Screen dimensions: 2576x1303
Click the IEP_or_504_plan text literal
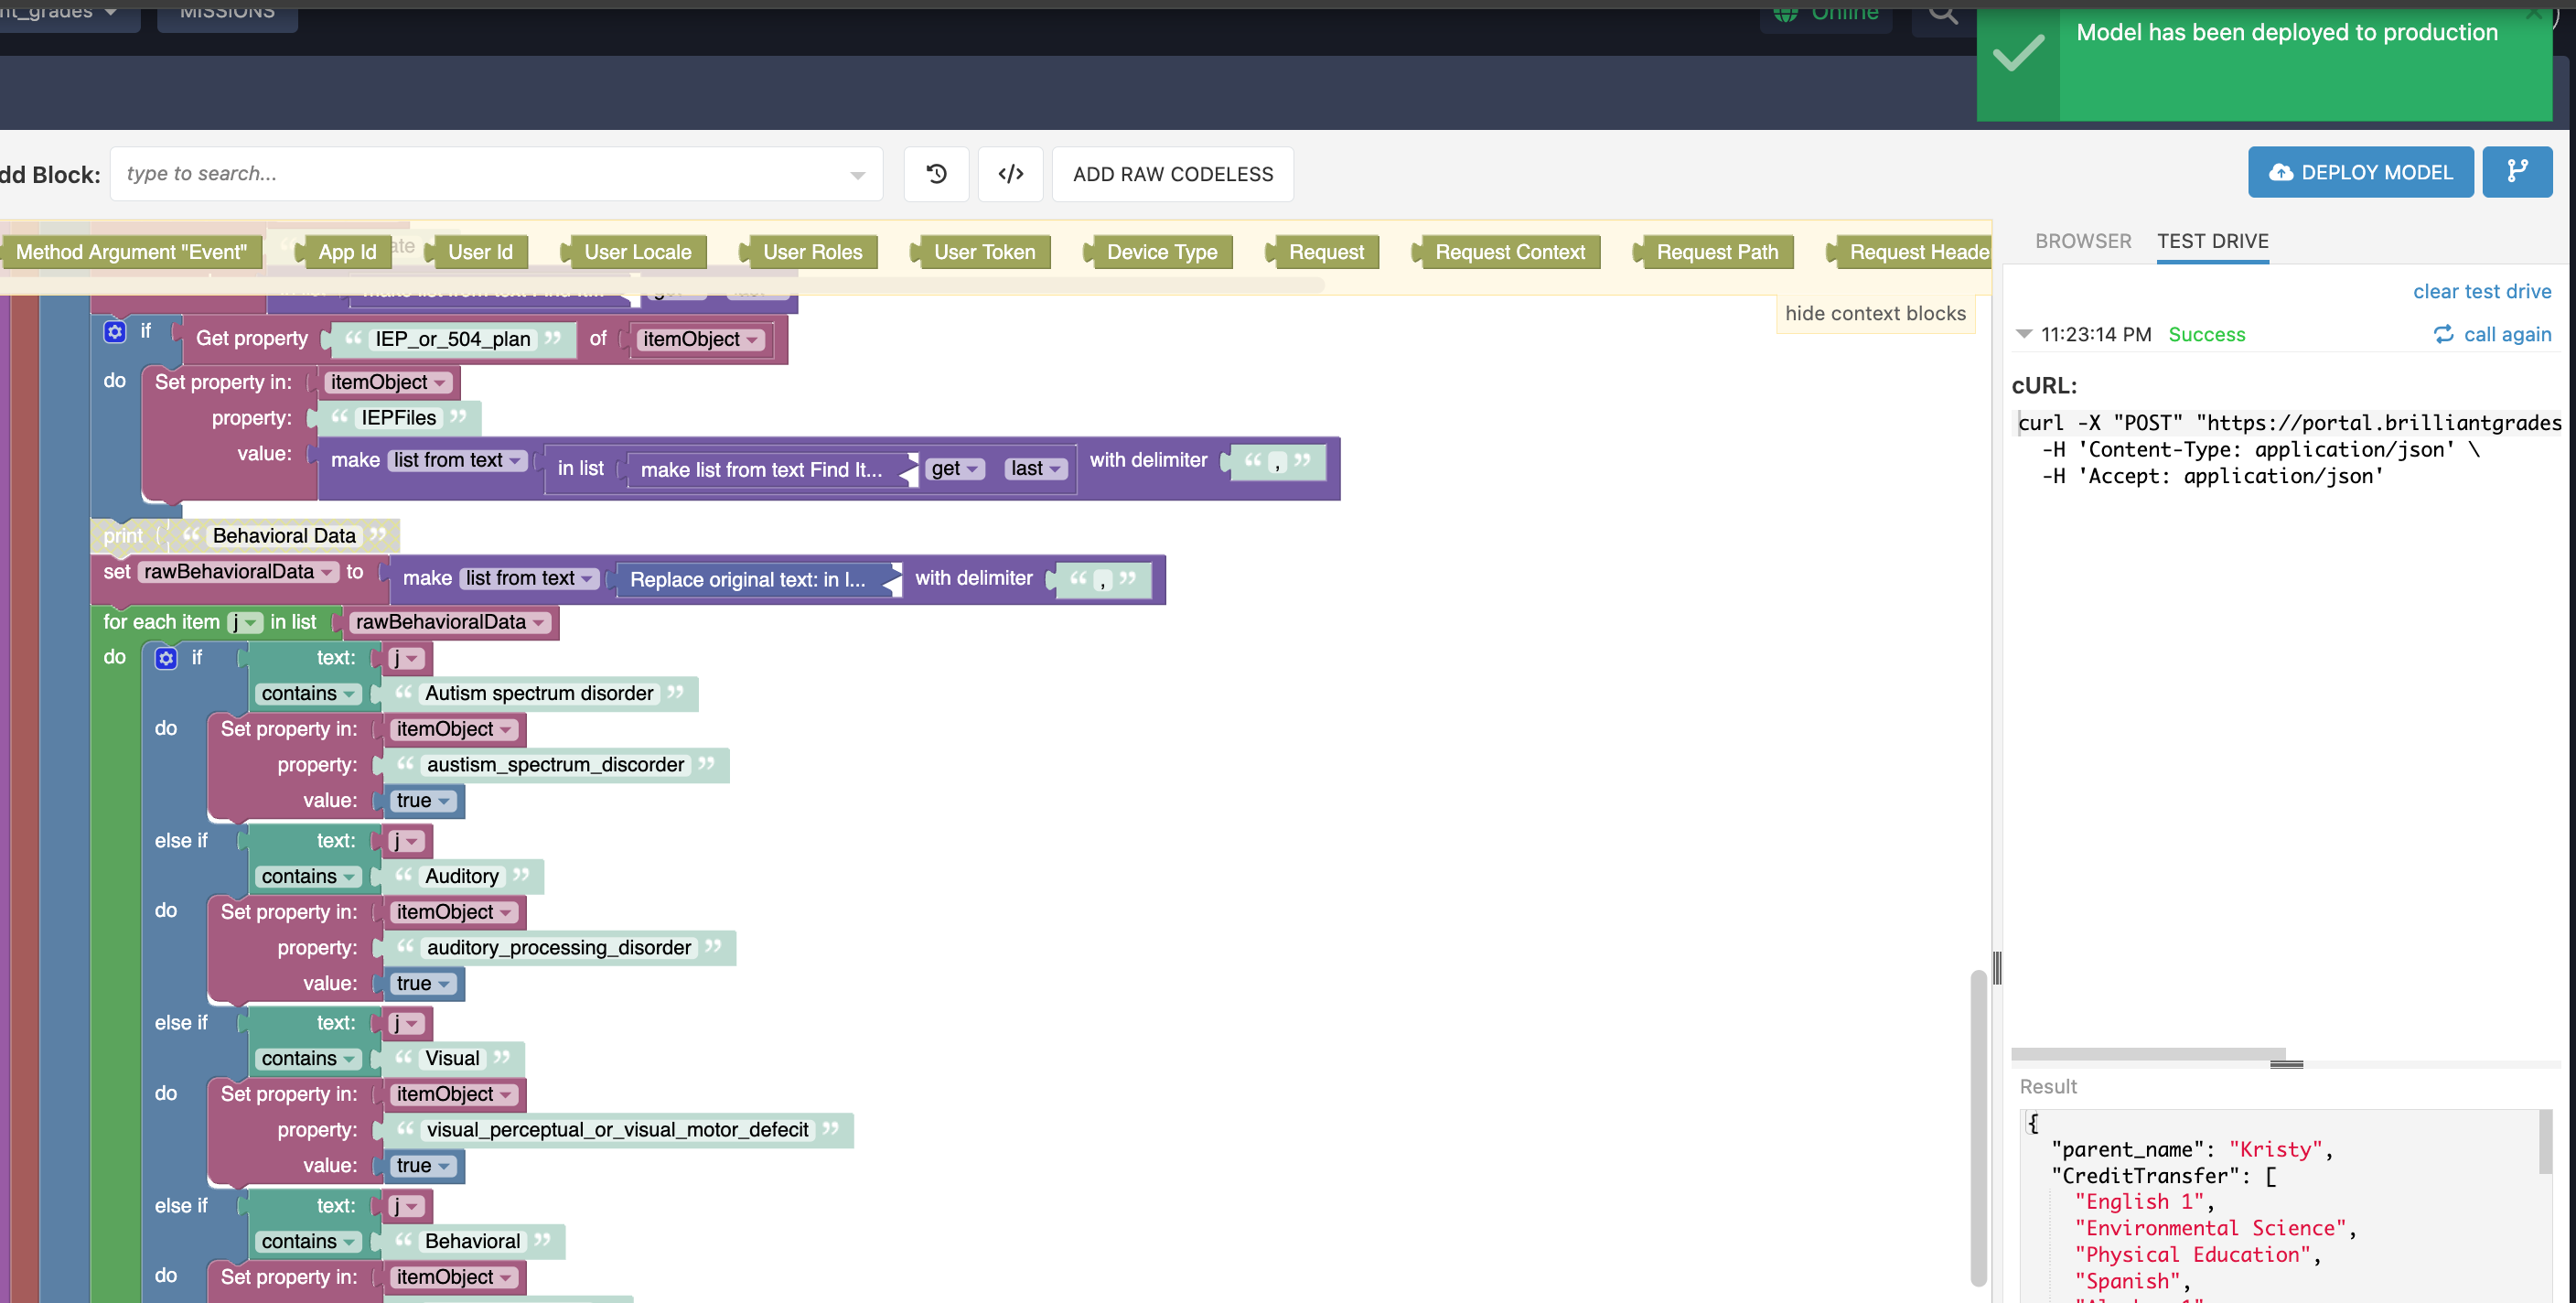(x=452, y=339)
